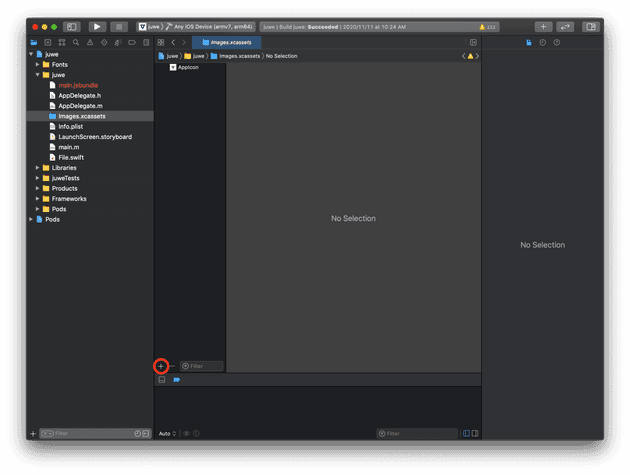The height and width of the screenshot is (475, 630).
Task: Expand the Products folder
Action: 37,188
